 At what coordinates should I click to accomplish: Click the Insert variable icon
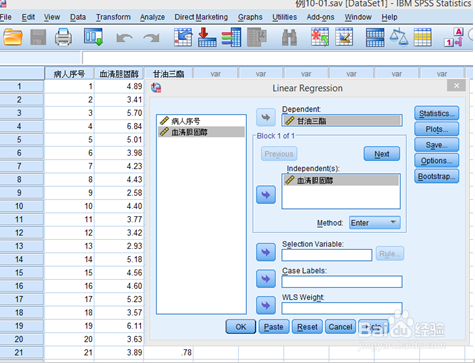[x=344, y=37]
